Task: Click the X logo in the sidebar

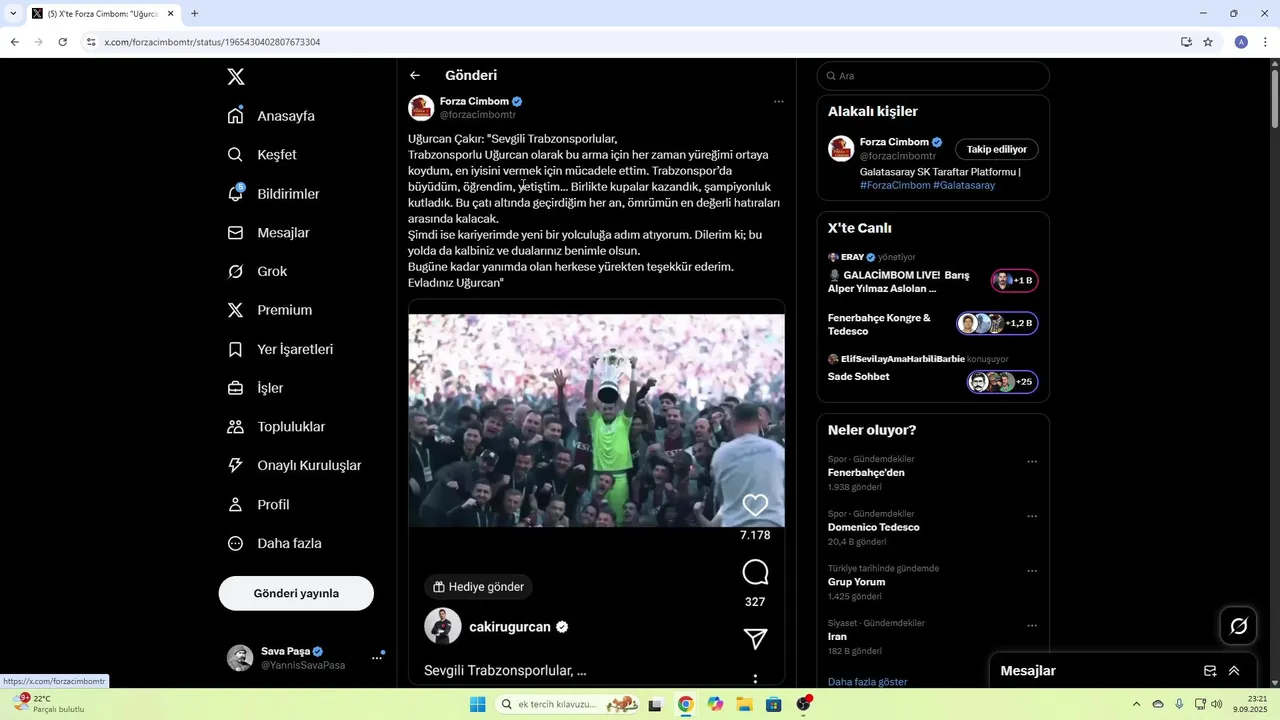Action: pyautogui.click(x=235, y=77)
